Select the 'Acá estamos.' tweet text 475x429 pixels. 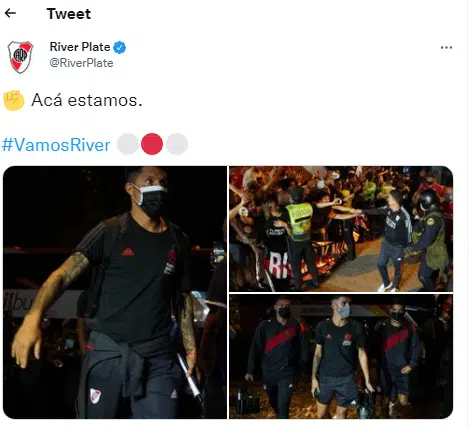(87, 100)
